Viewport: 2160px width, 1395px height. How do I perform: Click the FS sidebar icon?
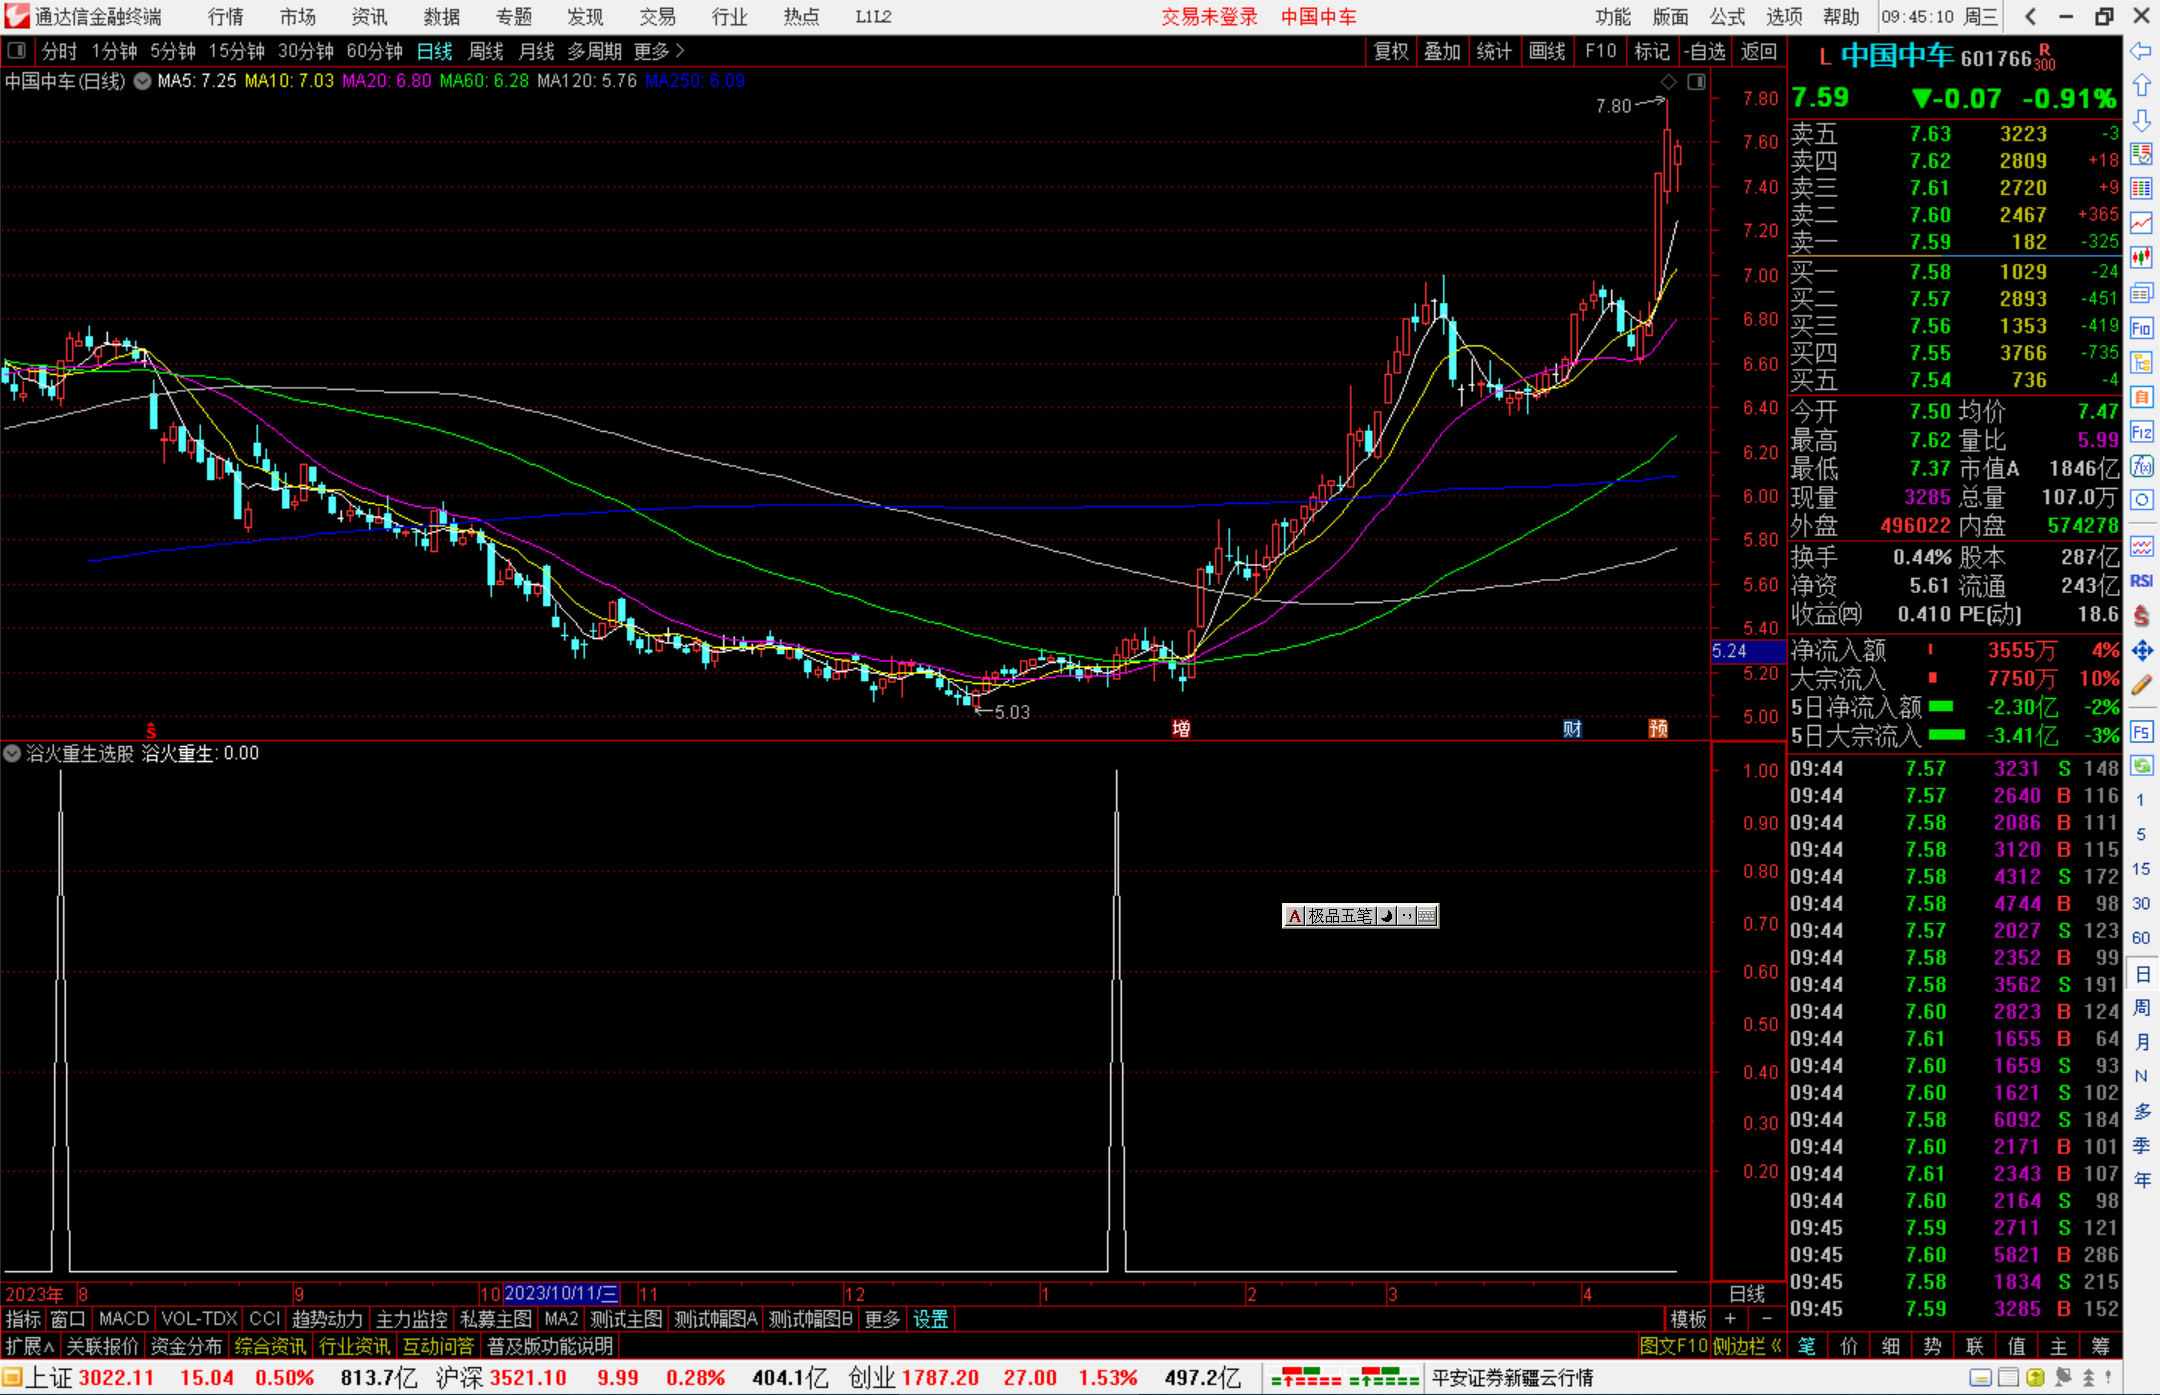tap(2141, 731)
